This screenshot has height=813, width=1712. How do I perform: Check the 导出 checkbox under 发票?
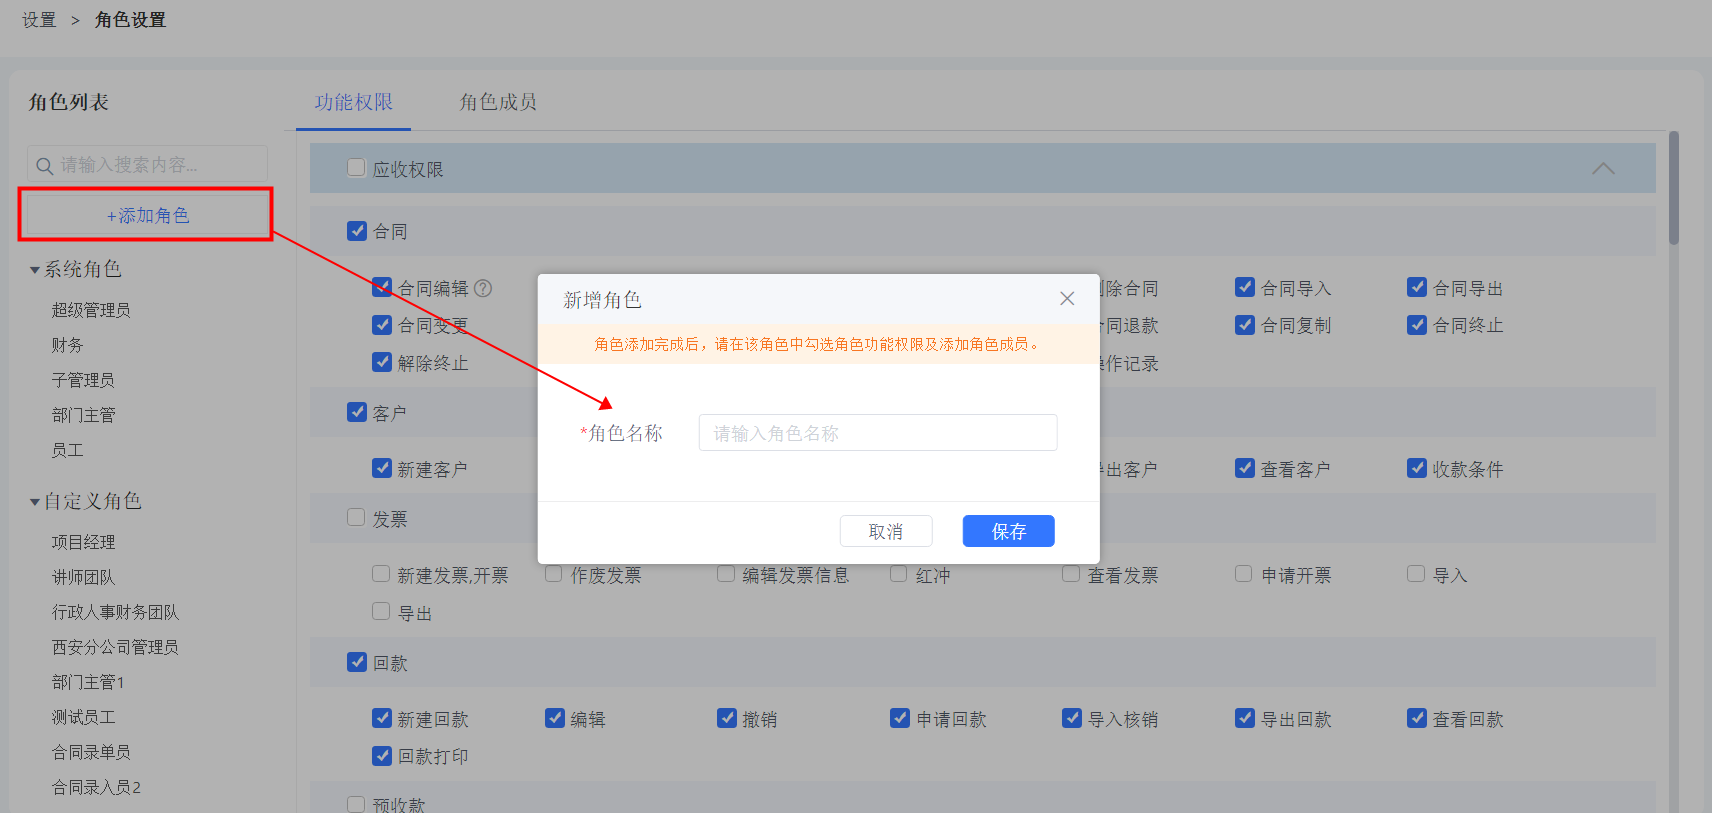pos(381,611)
